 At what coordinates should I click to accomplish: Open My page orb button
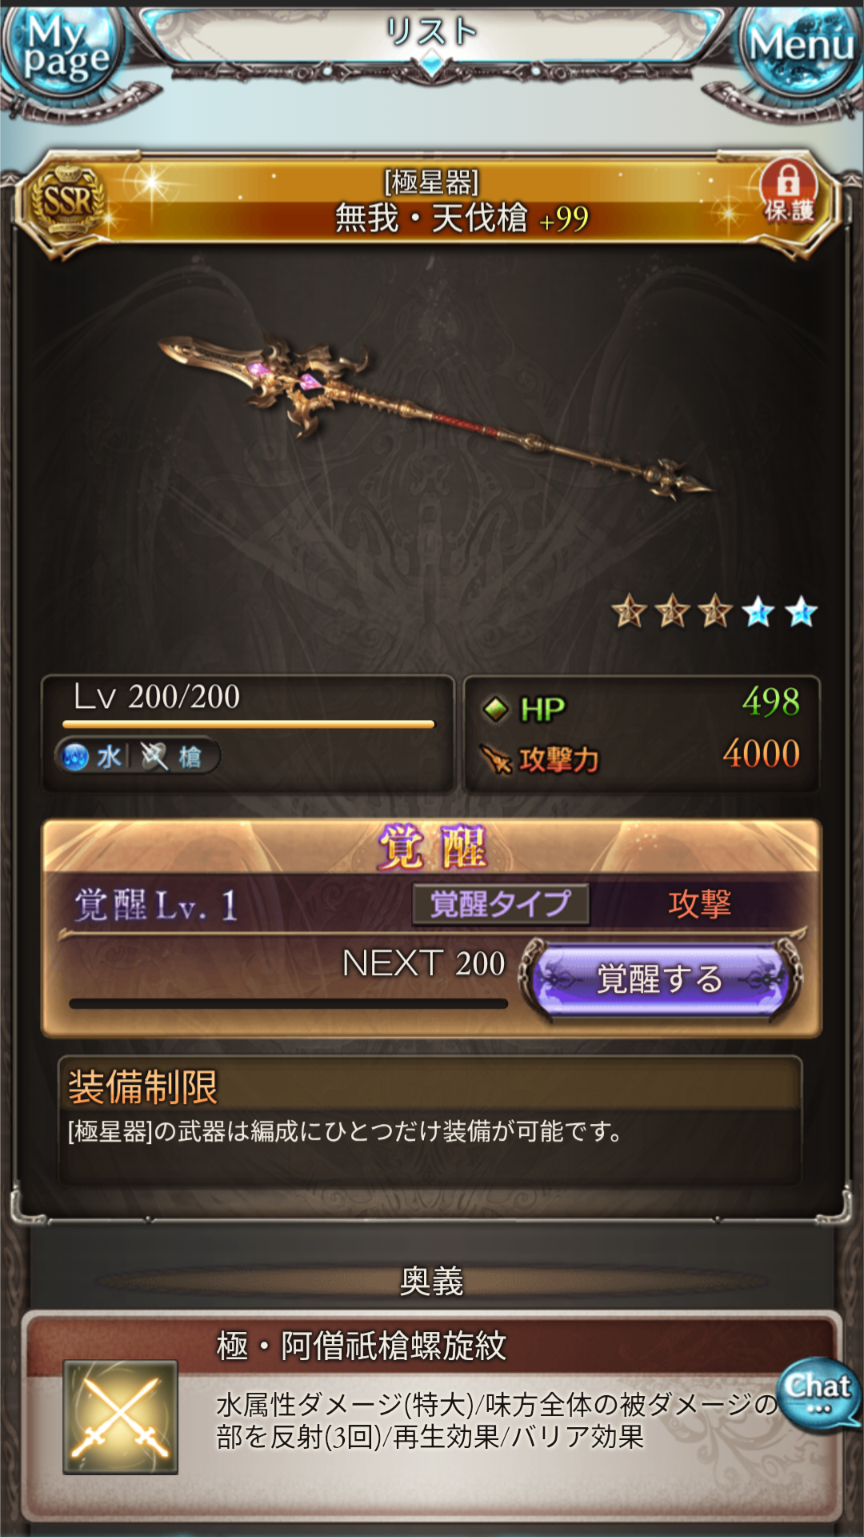tap(60, 50)
